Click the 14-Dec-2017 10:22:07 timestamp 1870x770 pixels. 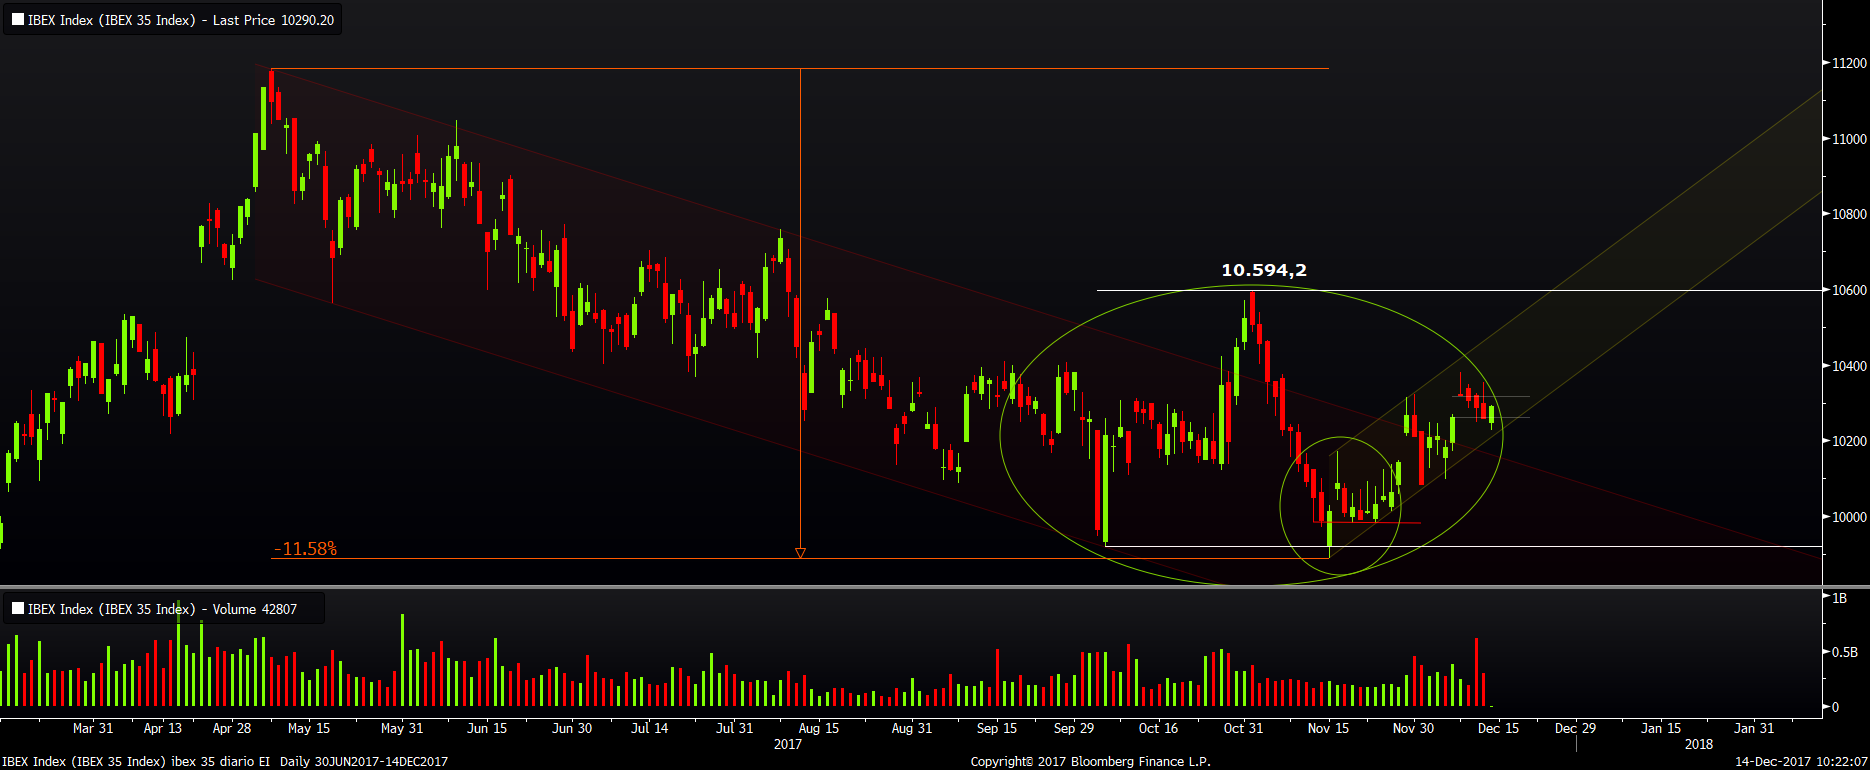(x=1801, y=762)
